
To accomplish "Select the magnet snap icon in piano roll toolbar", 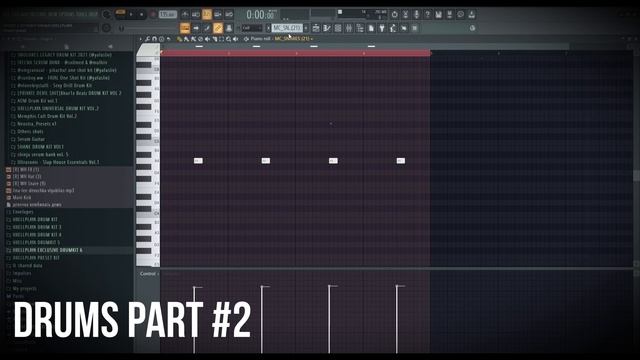I will 154,39.
